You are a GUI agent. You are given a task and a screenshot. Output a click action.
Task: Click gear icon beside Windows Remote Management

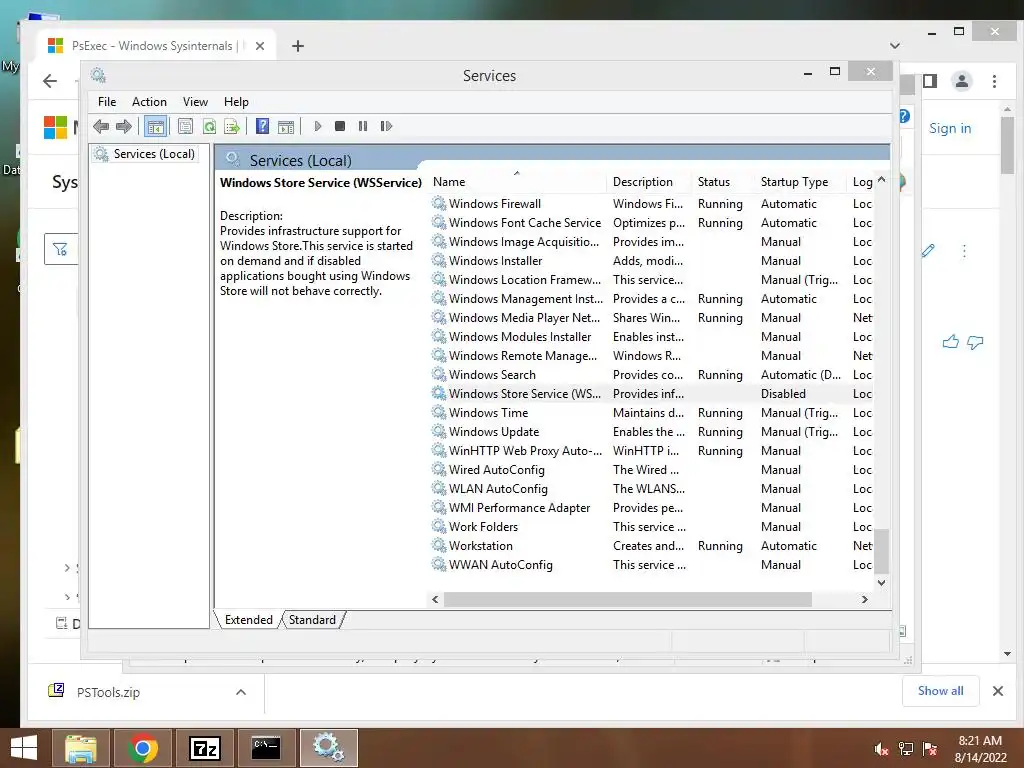[x=439, y=355]
